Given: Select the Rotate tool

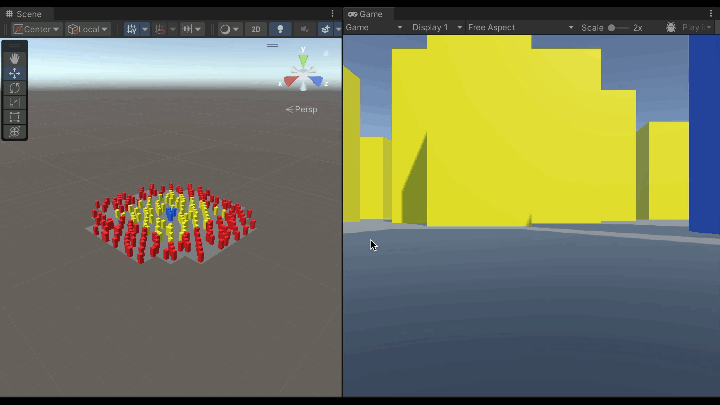Looking at the screenshot, I should (x=14, y=88).
